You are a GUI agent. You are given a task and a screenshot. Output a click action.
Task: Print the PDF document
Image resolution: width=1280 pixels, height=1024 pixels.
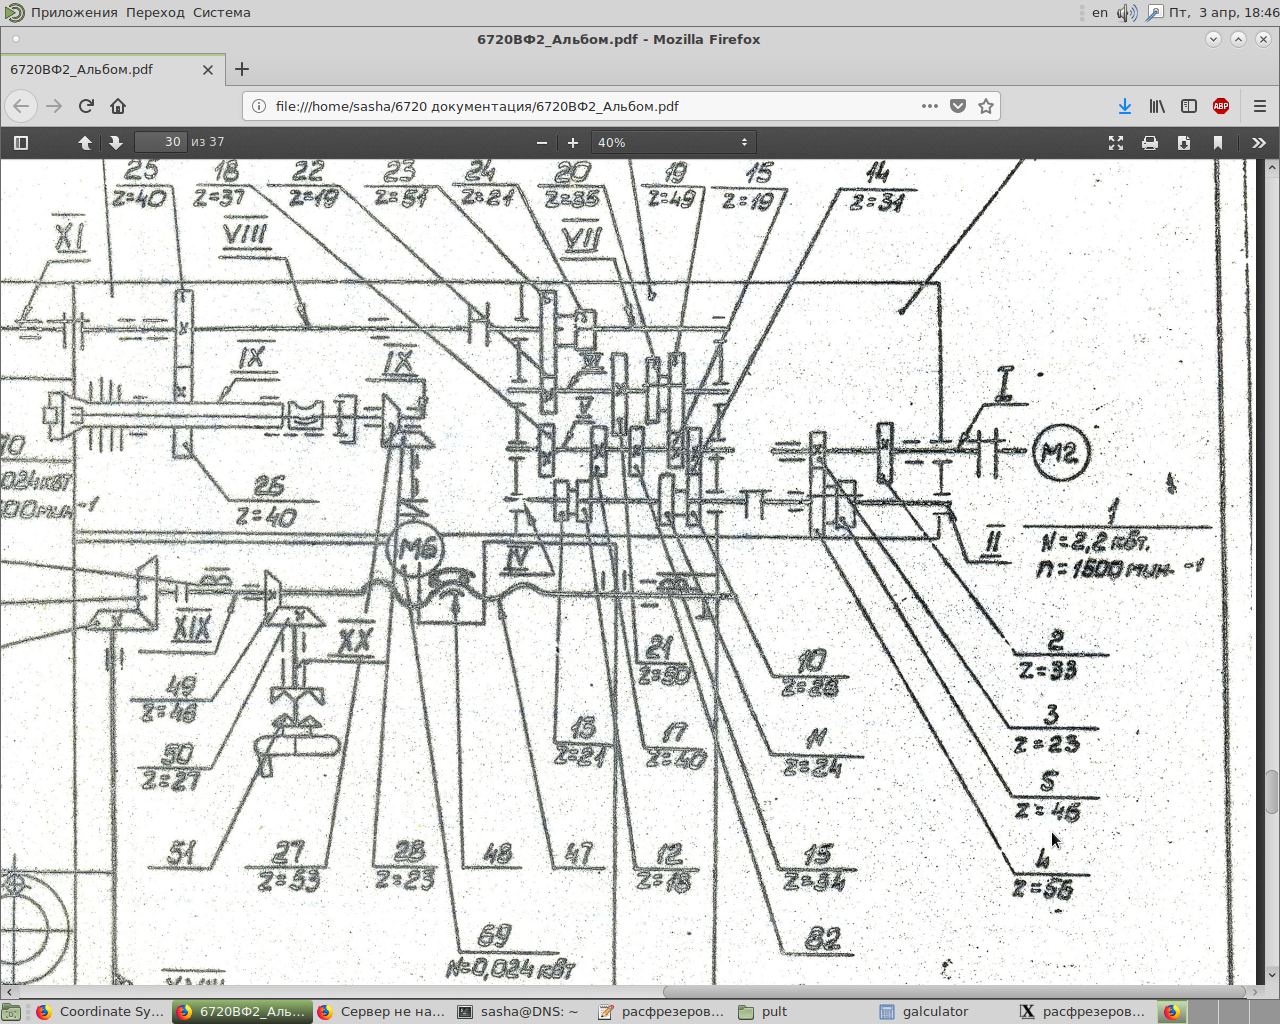click(x=1150, y=143)
